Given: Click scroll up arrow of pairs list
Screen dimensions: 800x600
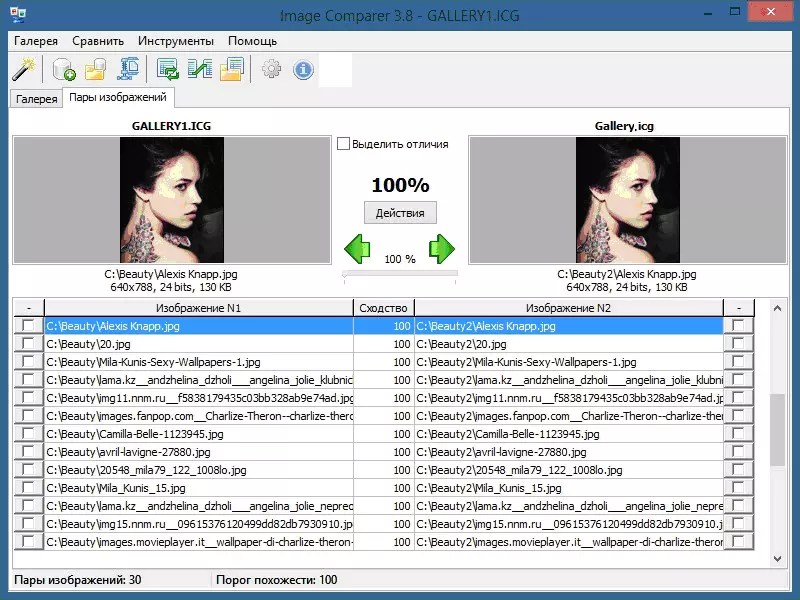Looking at the screenshot, I should coord(777,308).
